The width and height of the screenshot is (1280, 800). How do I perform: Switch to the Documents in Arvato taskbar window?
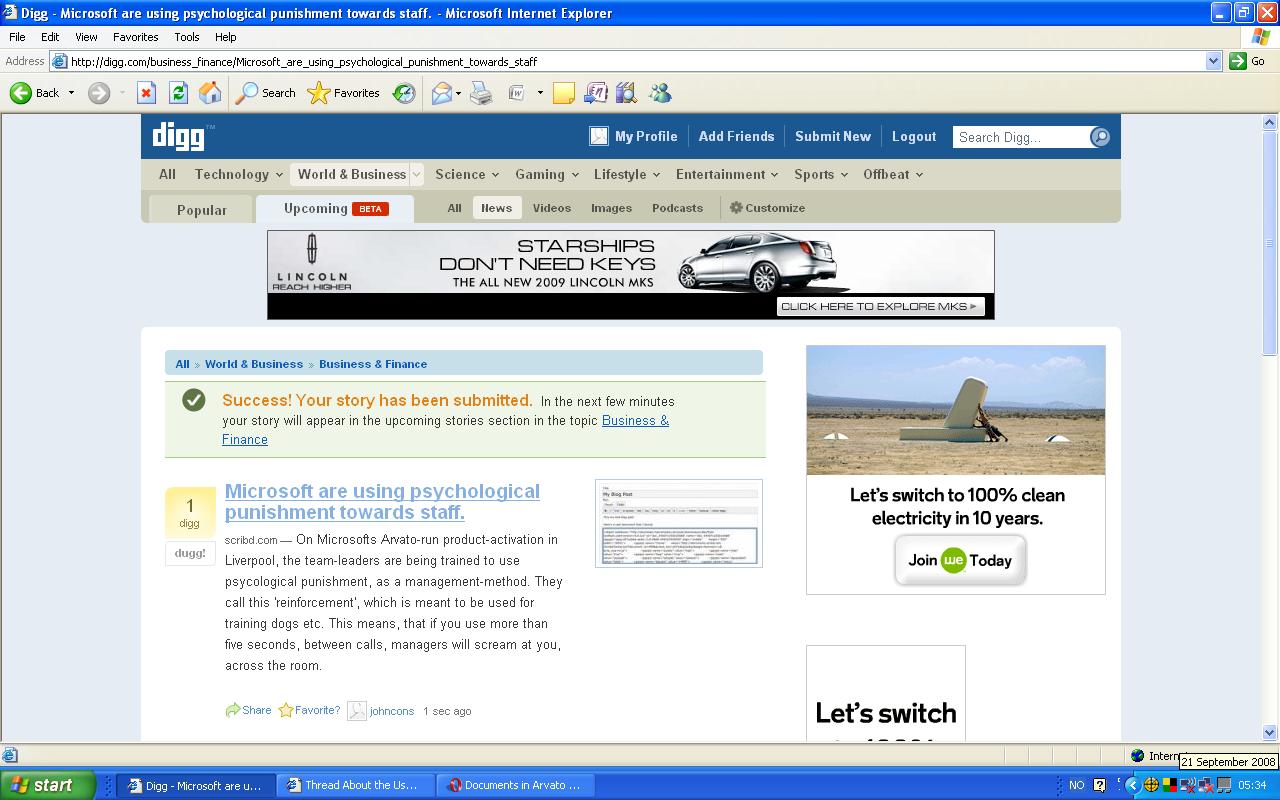(x=517, y=785)
